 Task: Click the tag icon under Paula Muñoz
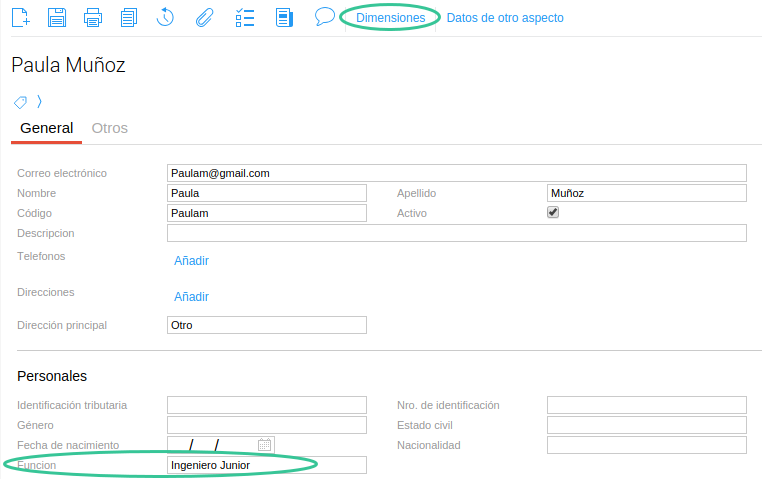(x=20, y=102)
